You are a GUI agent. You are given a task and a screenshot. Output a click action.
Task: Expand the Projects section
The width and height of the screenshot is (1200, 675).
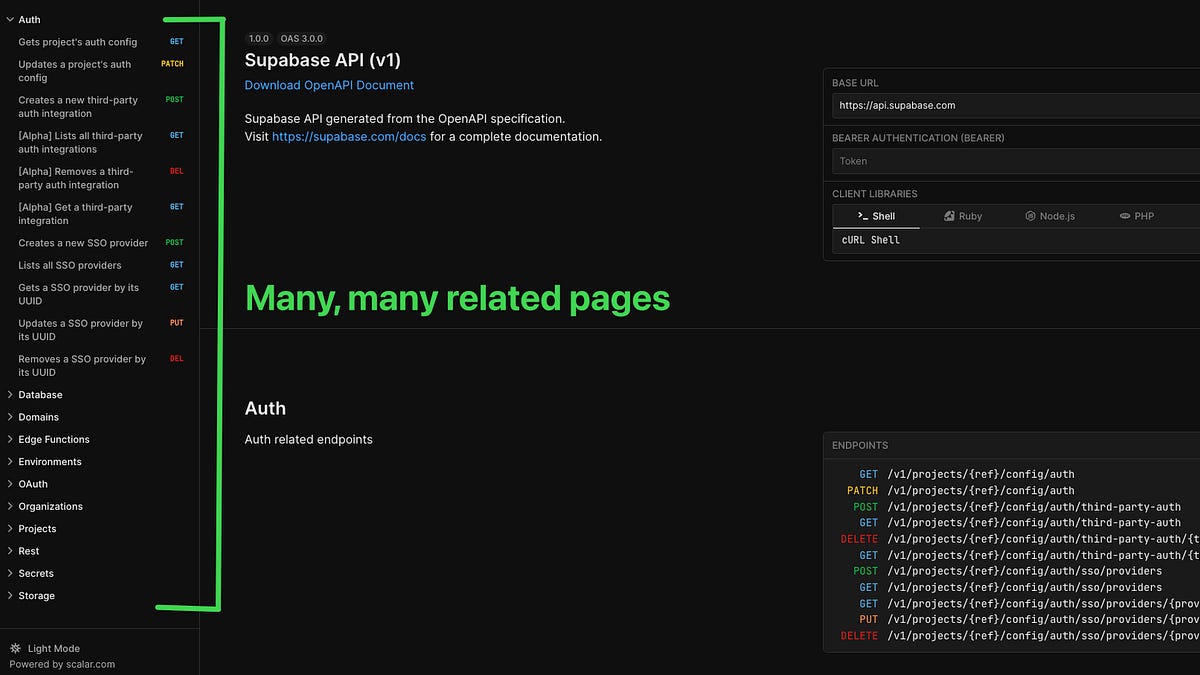[37, 529]
